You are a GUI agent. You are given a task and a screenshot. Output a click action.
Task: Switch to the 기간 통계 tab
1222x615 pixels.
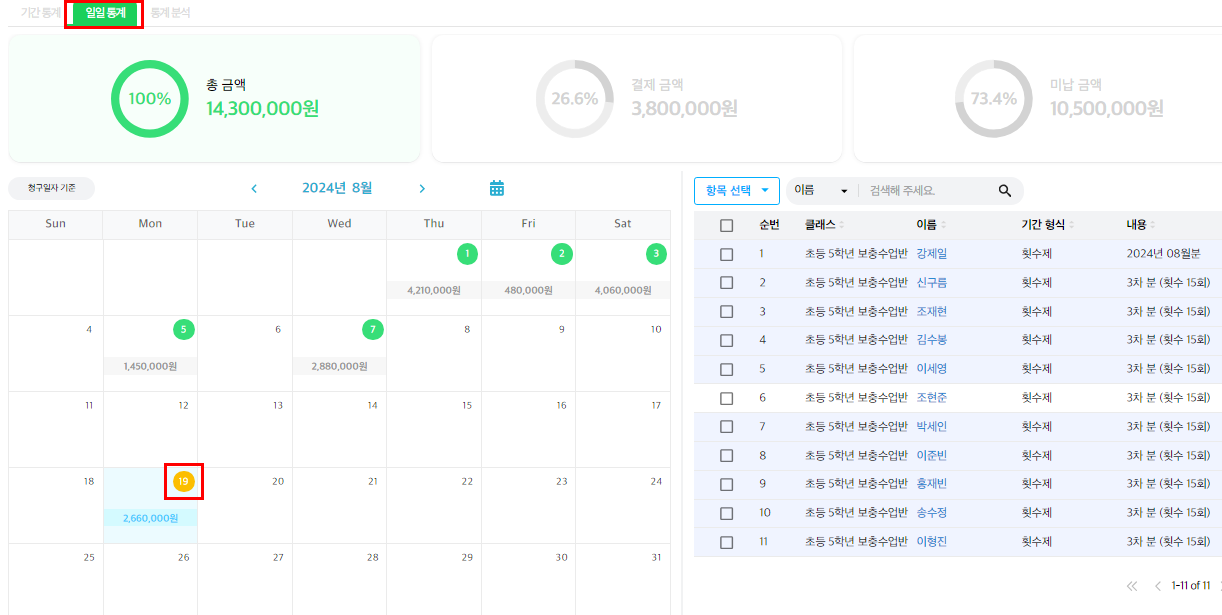click(38, 13)
